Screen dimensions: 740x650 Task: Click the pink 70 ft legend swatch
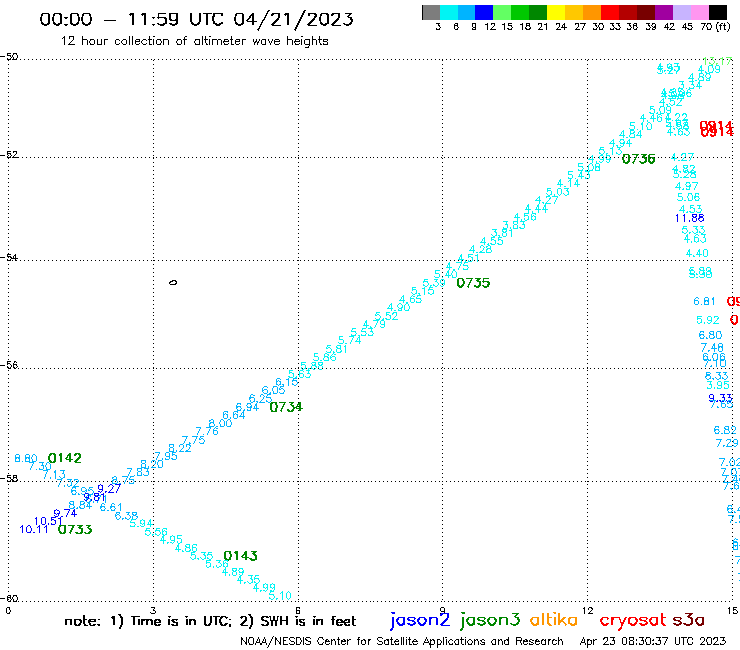point(699,12)
